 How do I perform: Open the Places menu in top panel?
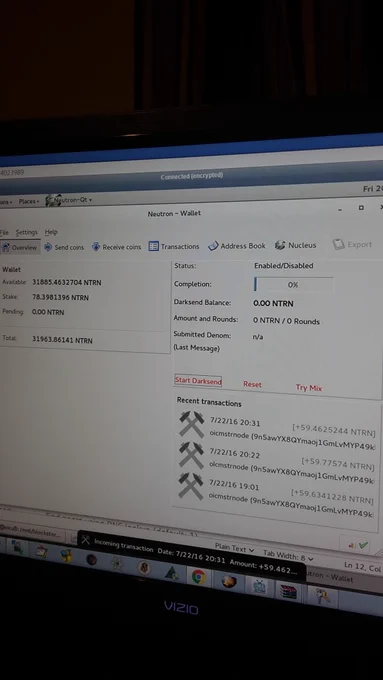click(x=29, y=202)
